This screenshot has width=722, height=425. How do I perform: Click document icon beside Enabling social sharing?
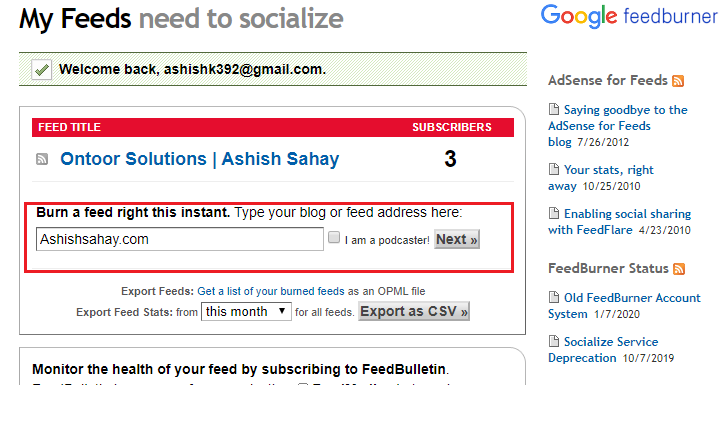pos(554,214)
